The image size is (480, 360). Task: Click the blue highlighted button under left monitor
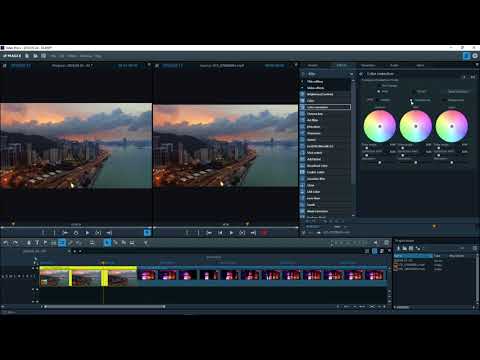coord(147,233)
